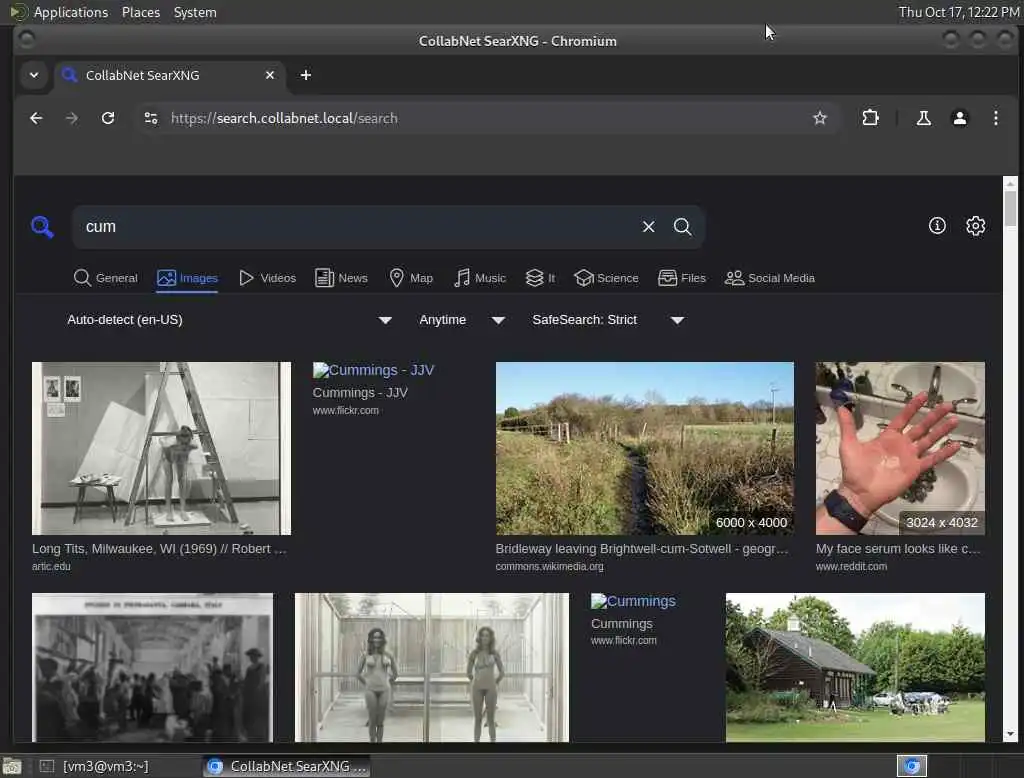The height and width of the screenshot is (778, 1024).
Task: Open the System menu
Action: [x=195, y=12]
